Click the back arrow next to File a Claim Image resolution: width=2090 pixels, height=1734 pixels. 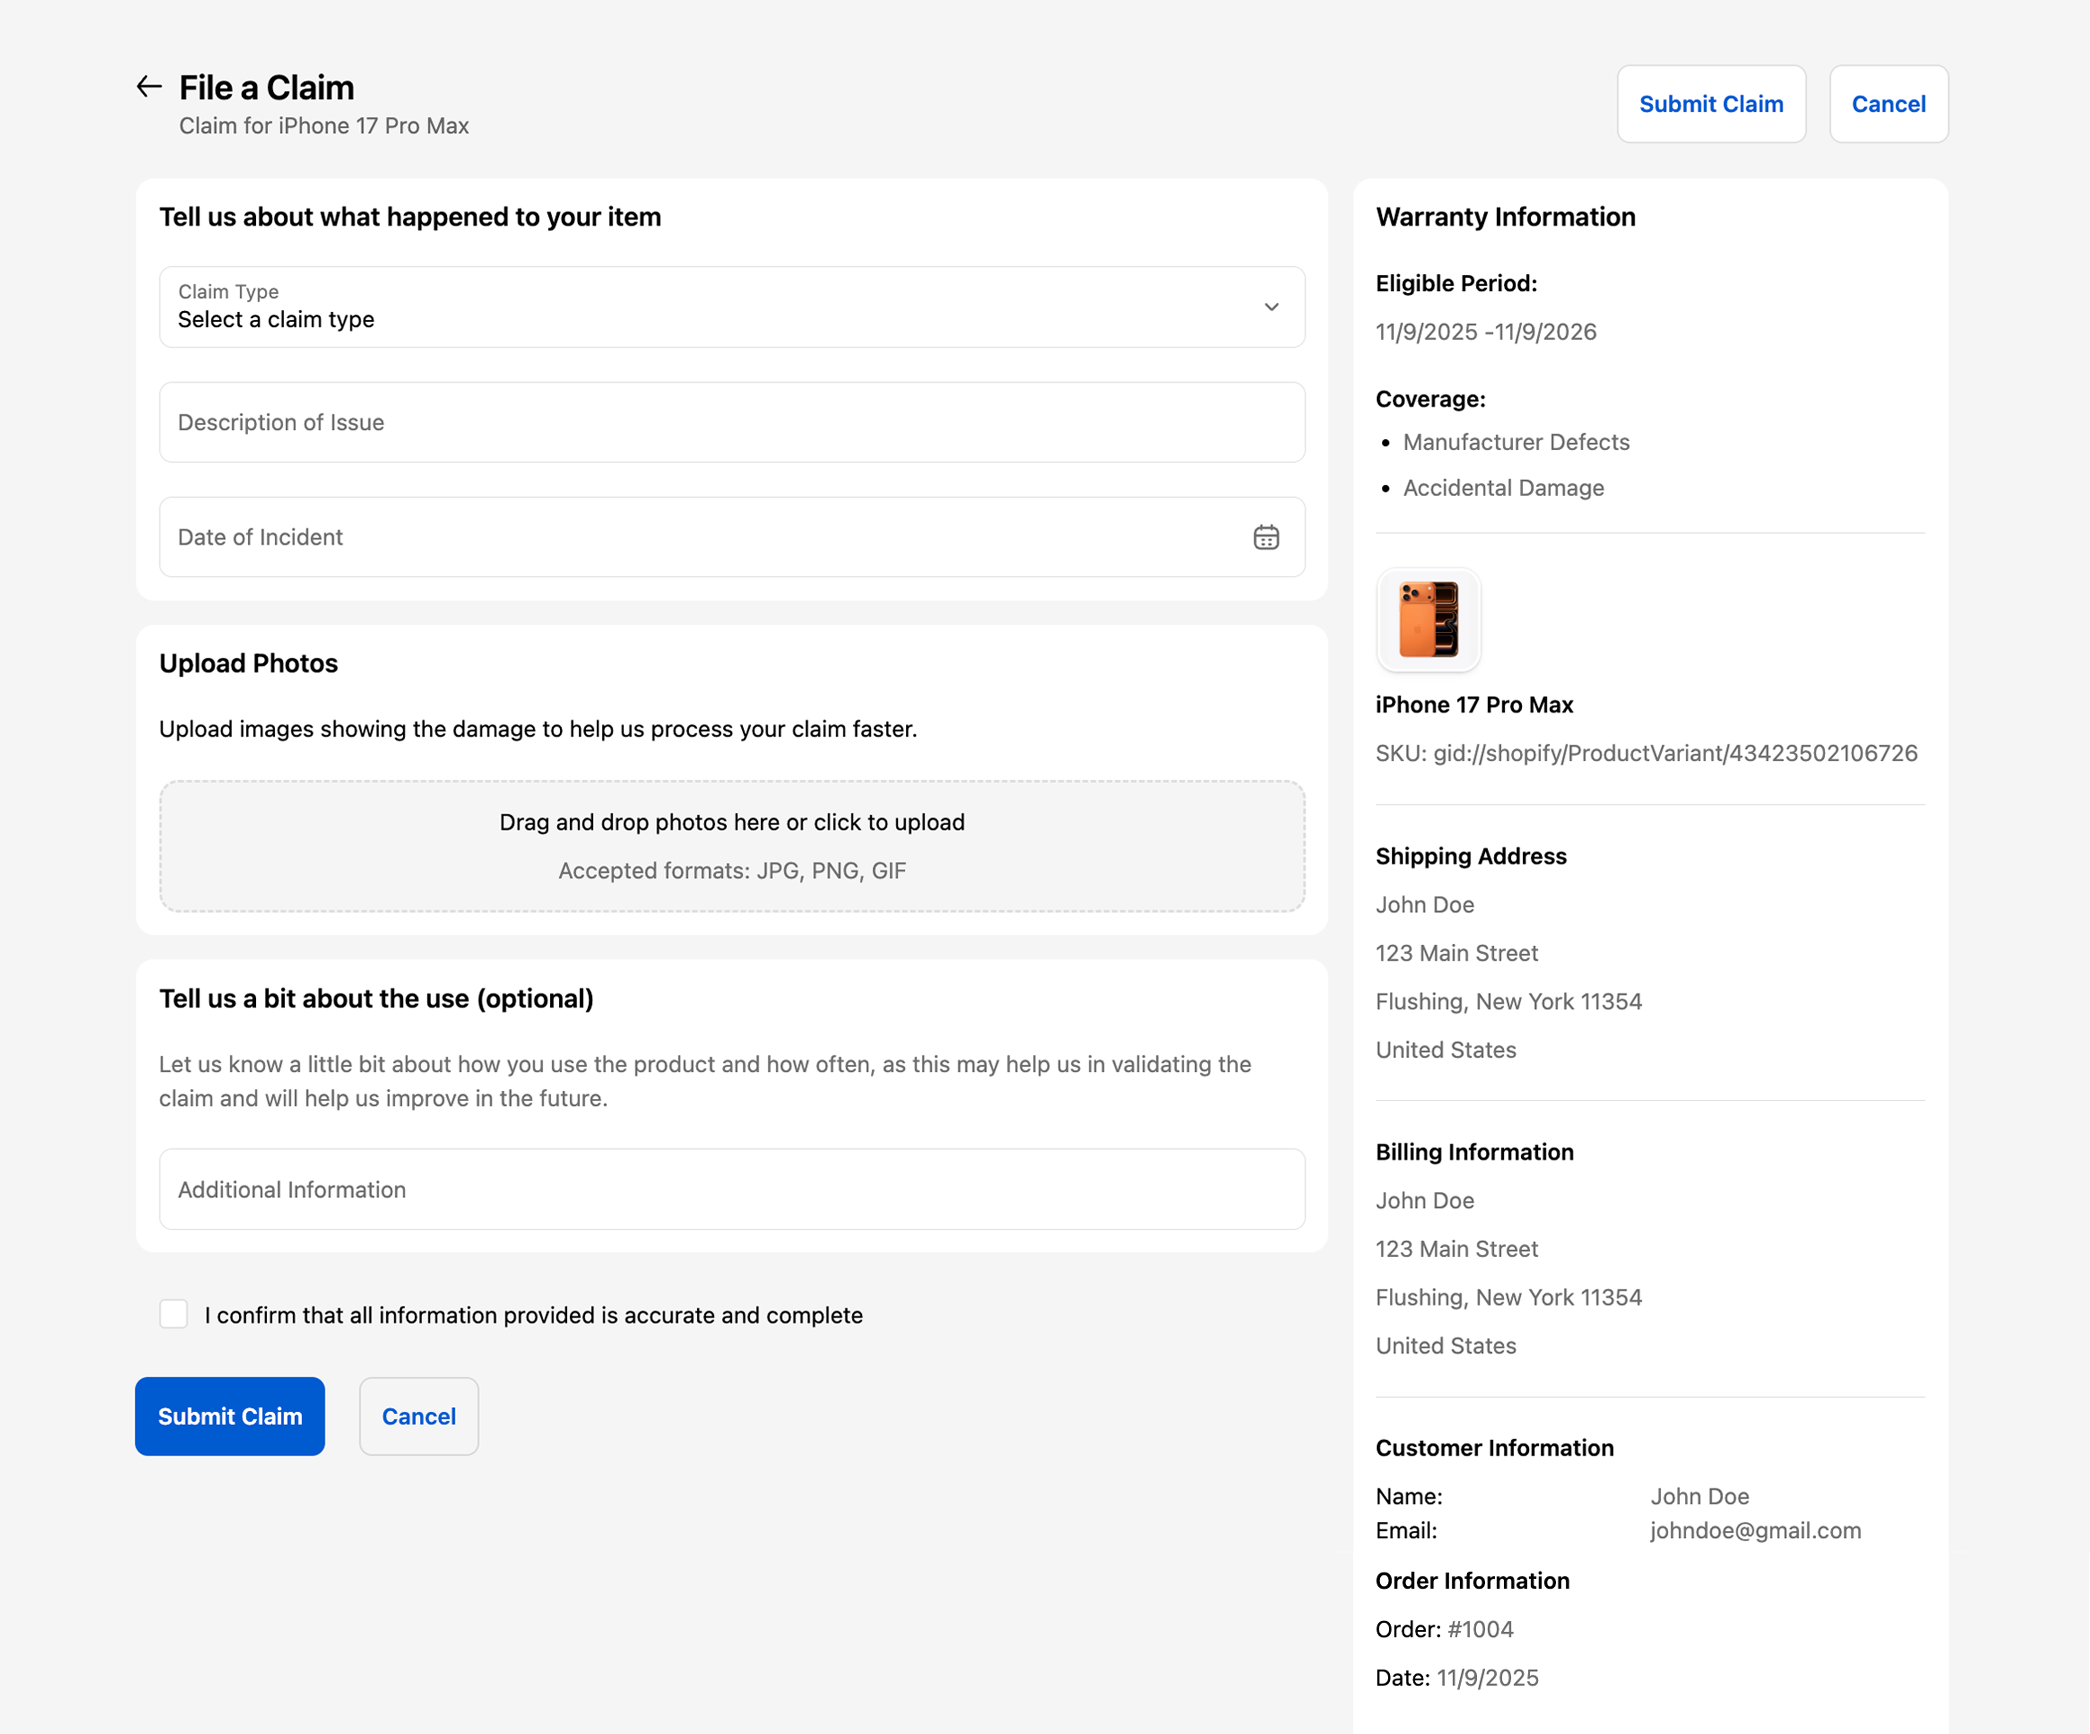click(x=149, y=87)
